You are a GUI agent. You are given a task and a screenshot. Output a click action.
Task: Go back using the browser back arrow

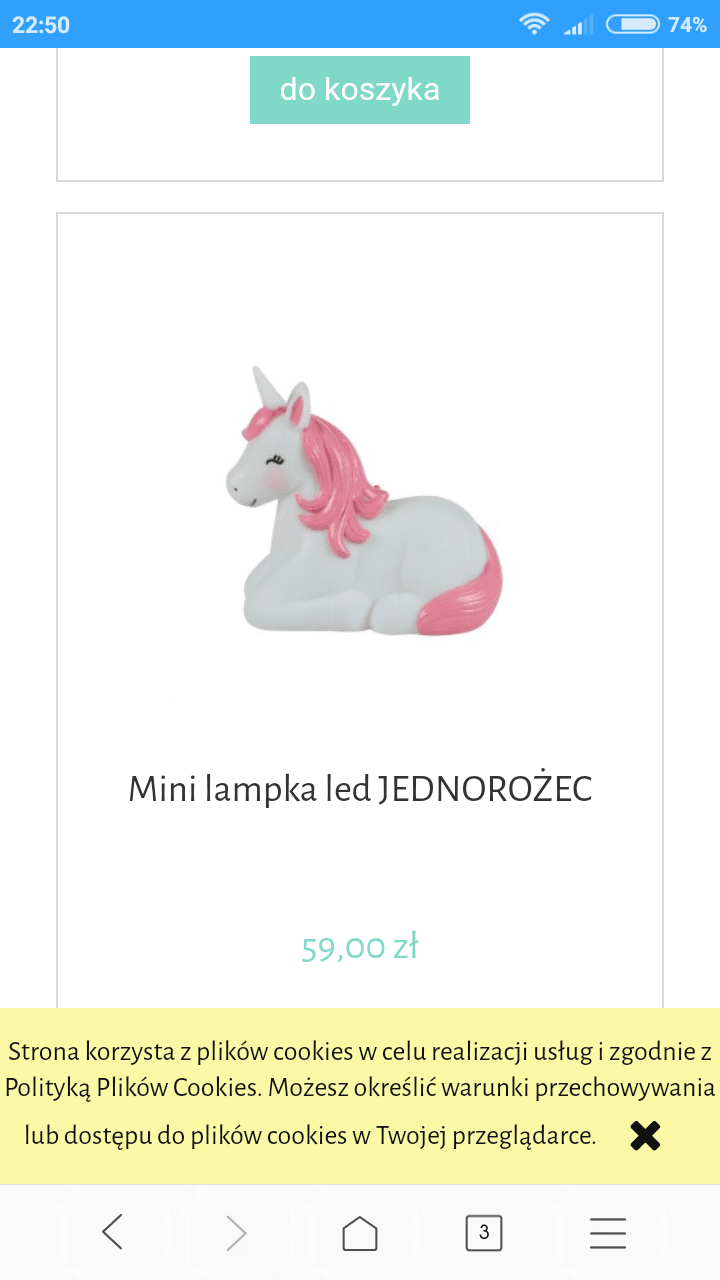coord(113,1233)
